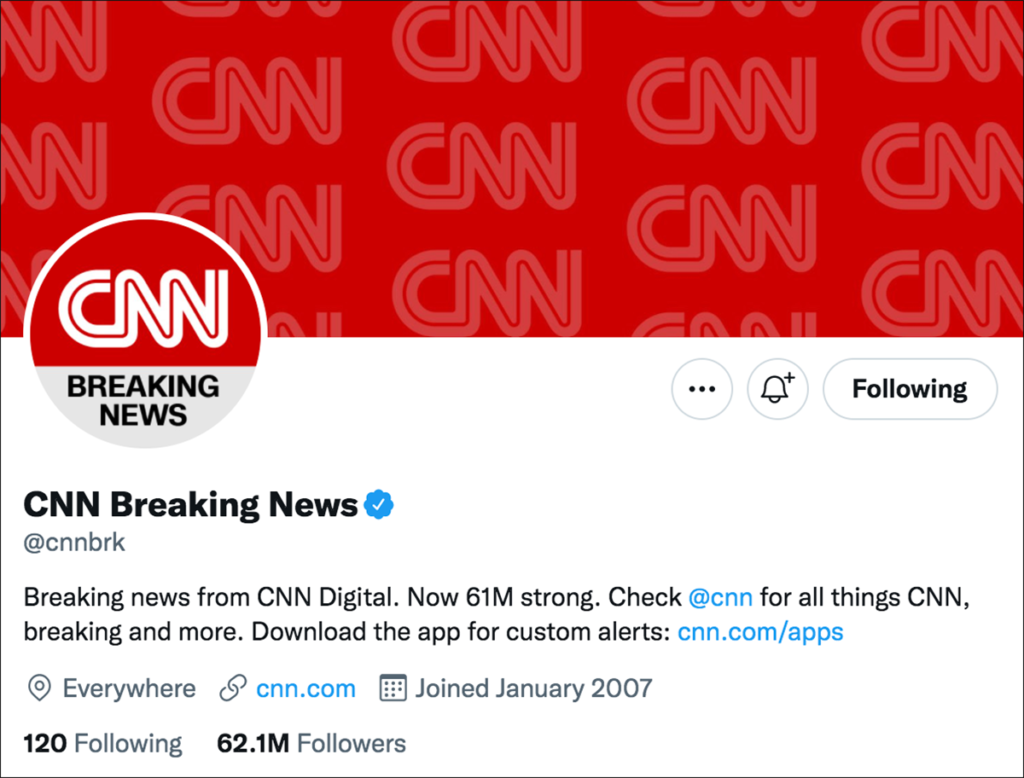Open the @cnn mention link

coord(720,598)
